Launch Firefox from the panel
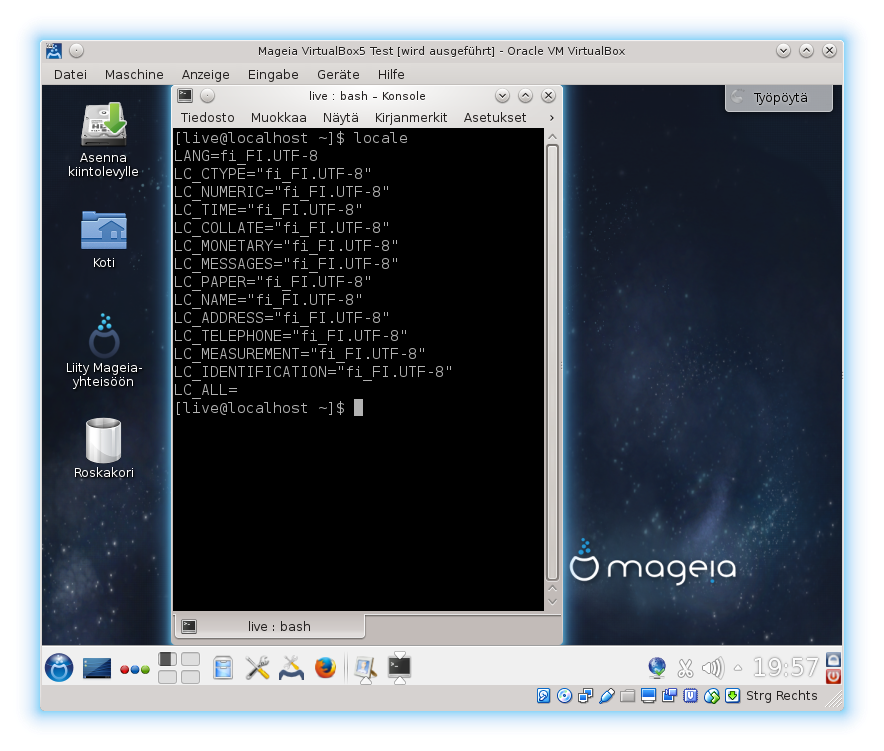 click(325, 668)
